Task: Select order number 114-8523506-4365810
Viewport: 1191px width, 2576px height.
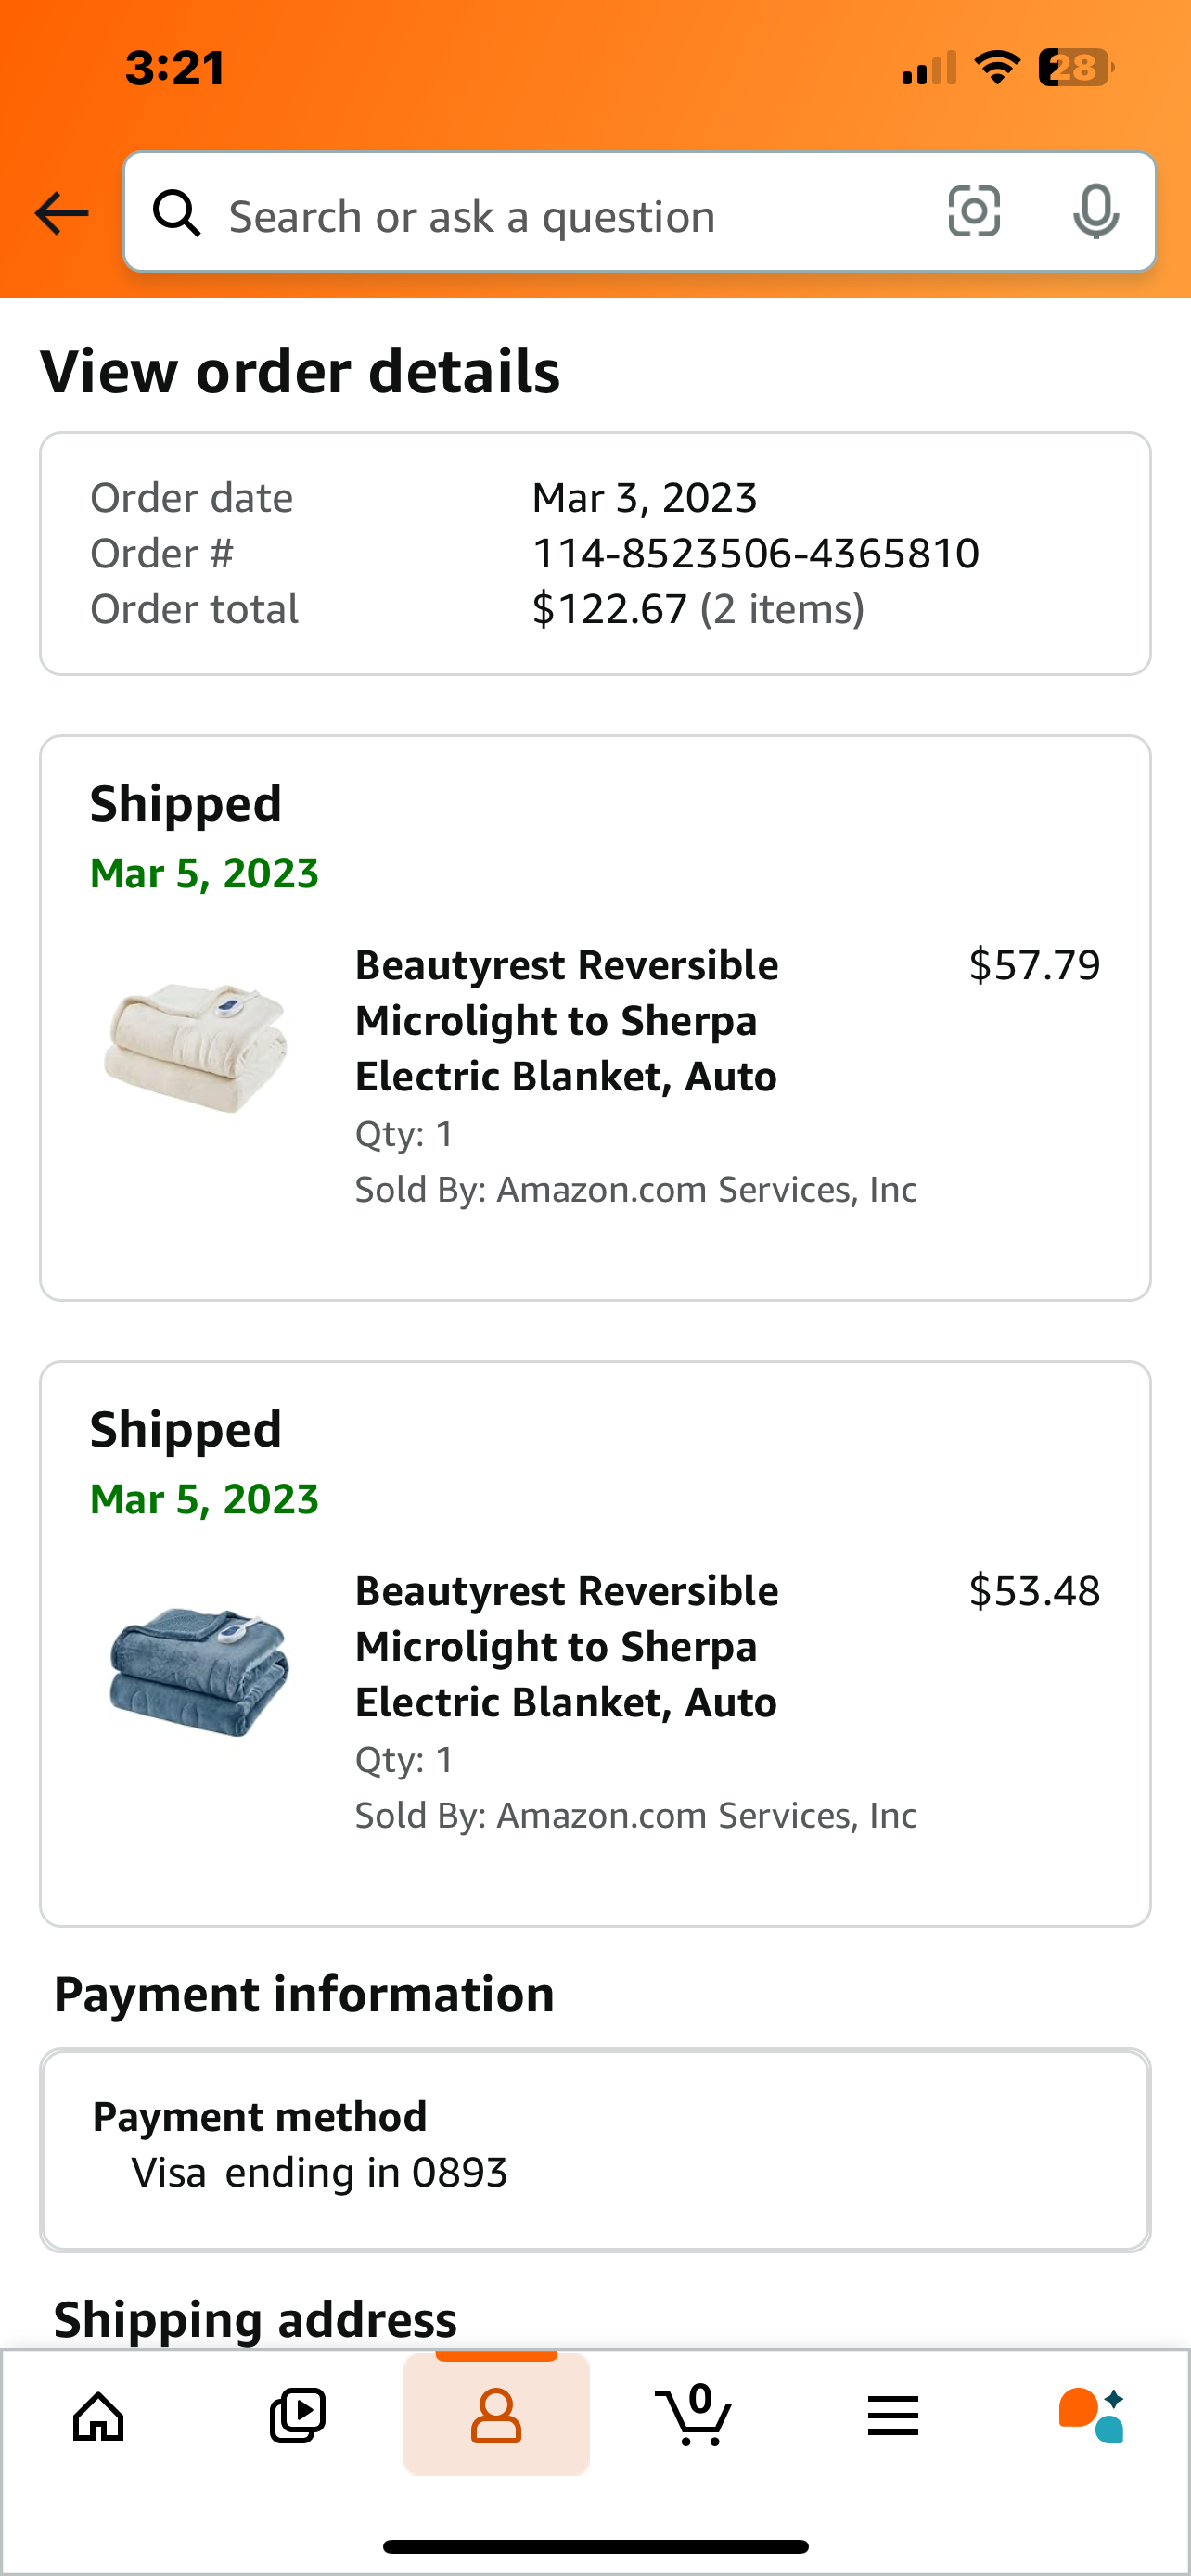Action: tap(755, 553)
